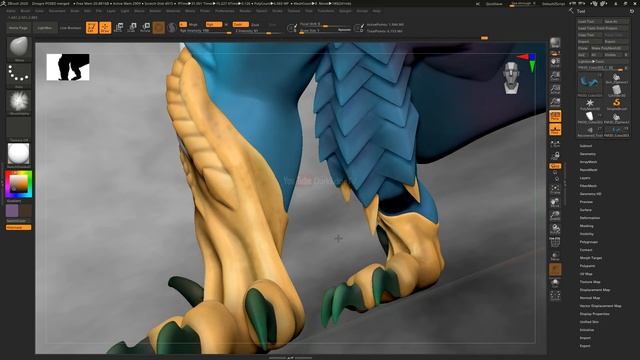640x360 pixels.
Task: Click the BPR render icon
Action: click(555, 43)
